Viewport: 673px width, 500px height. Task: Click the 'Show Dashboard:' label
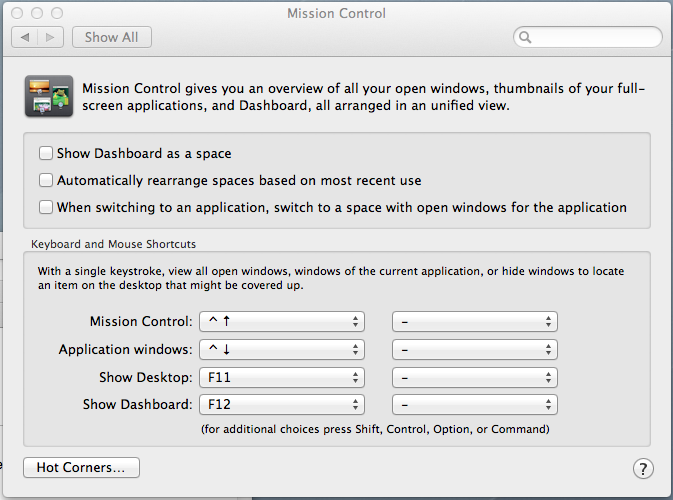click(x=137, y=404)
